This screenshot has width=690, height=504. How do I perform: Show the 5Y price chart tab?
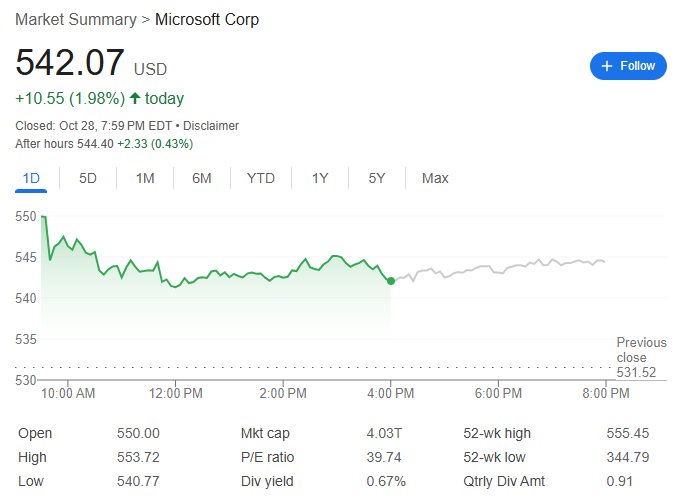coord(377,178)
